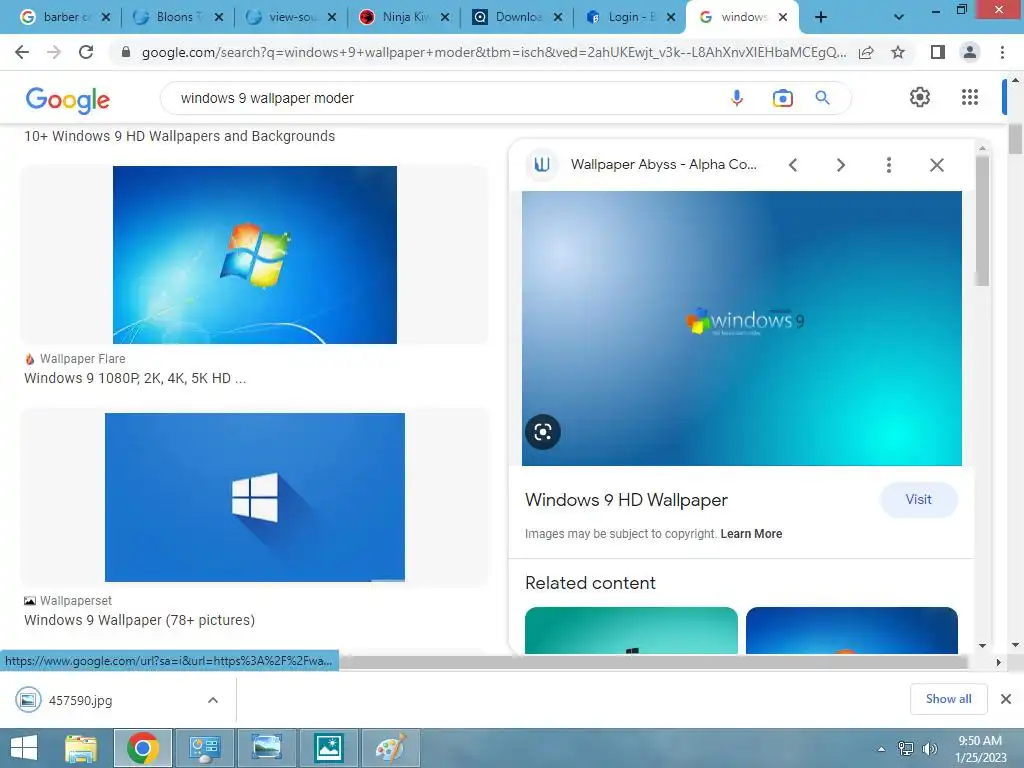Screen dimensions: 1024x768
Task: Click the site lock icon in address bar
Action: [126, 52]
